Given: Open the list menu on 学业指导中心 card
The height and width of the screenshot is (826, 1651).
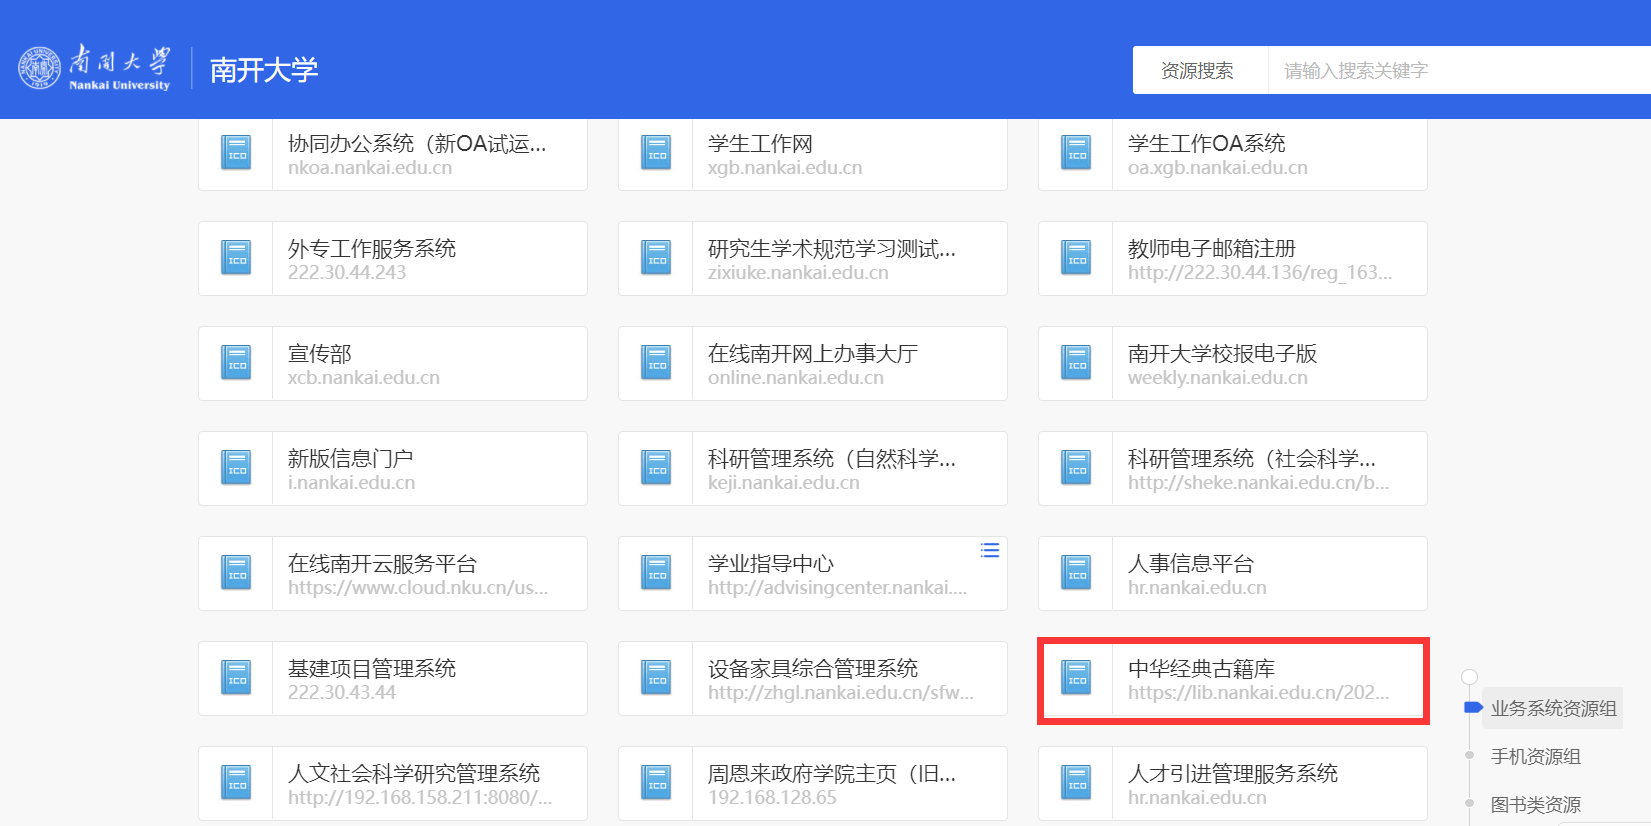Looking at the screenshot, I should click(x=989, y=550).
